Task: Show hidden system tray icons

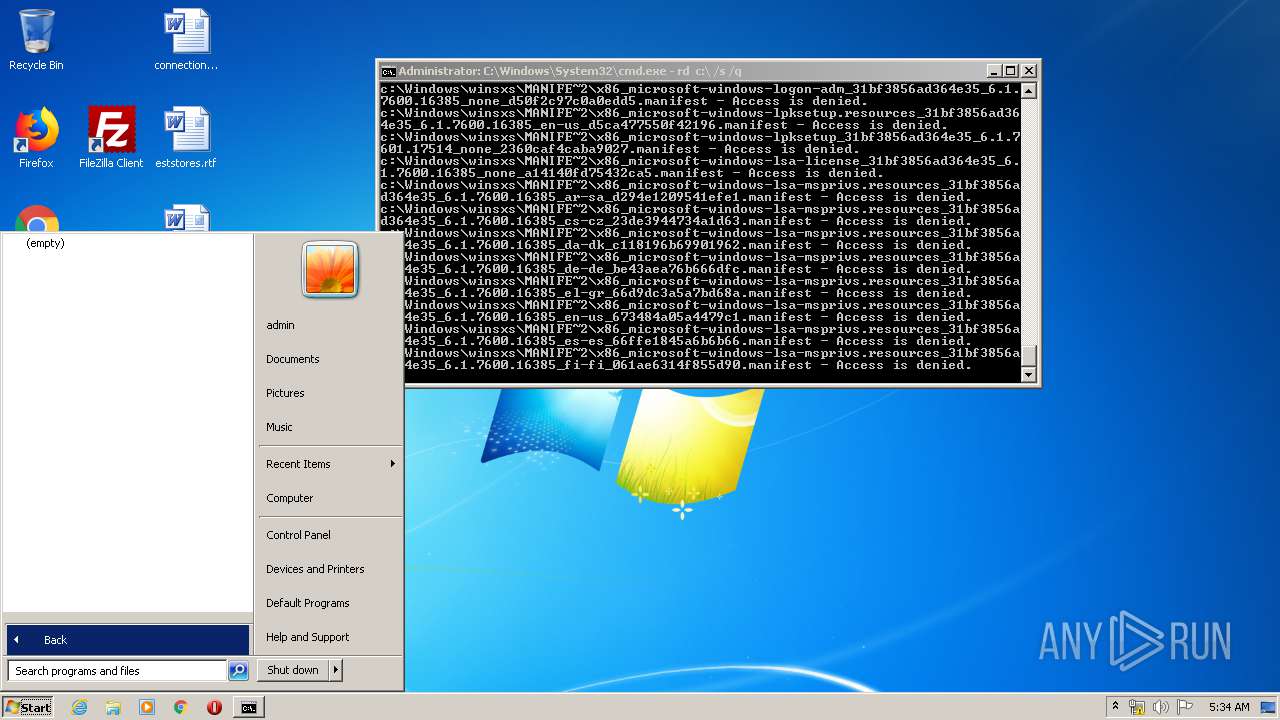Action: pyautogui.click(x=1115, y=707)
